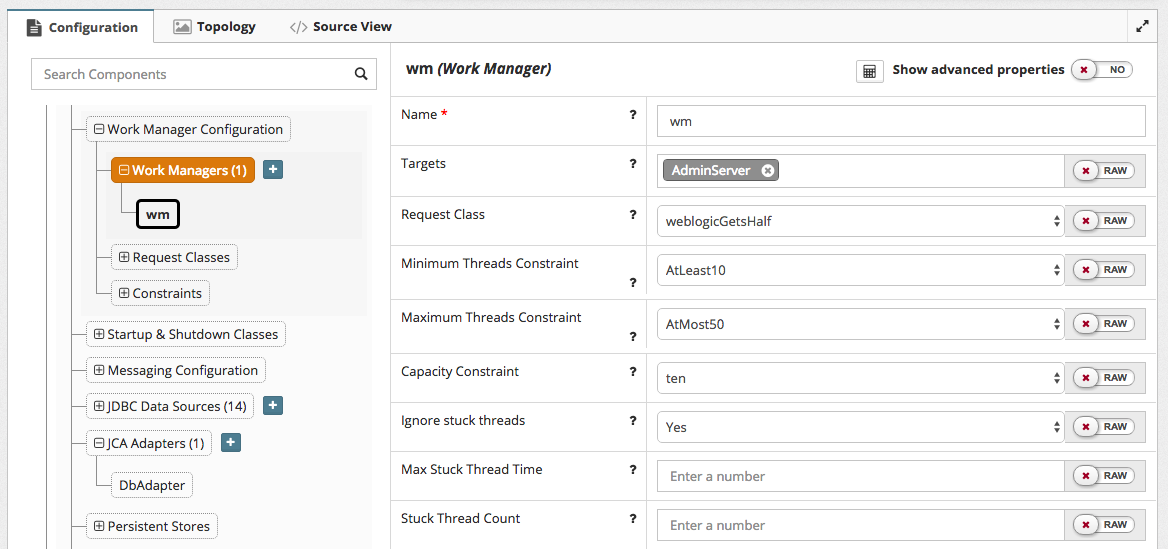The width and height of the screenshot is (1168, 549).
Task: Add a new Work Manager with plus icon
Action: (273, 170)
